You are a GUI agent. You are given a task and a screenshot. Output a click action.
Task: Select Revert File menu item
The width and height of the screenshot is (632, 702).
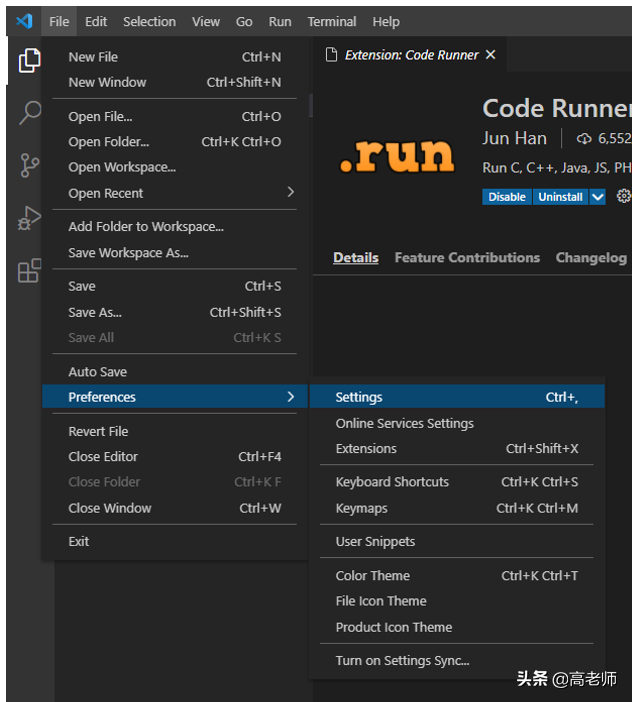[175, 431]
